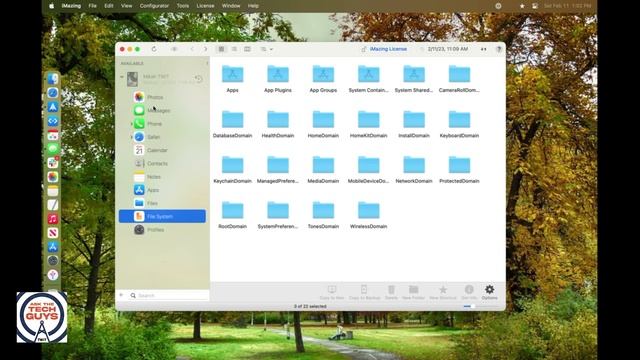Select the HomeKitDomain folder
The height and width of the screenshot is (360, 640).
click(369, 120)
